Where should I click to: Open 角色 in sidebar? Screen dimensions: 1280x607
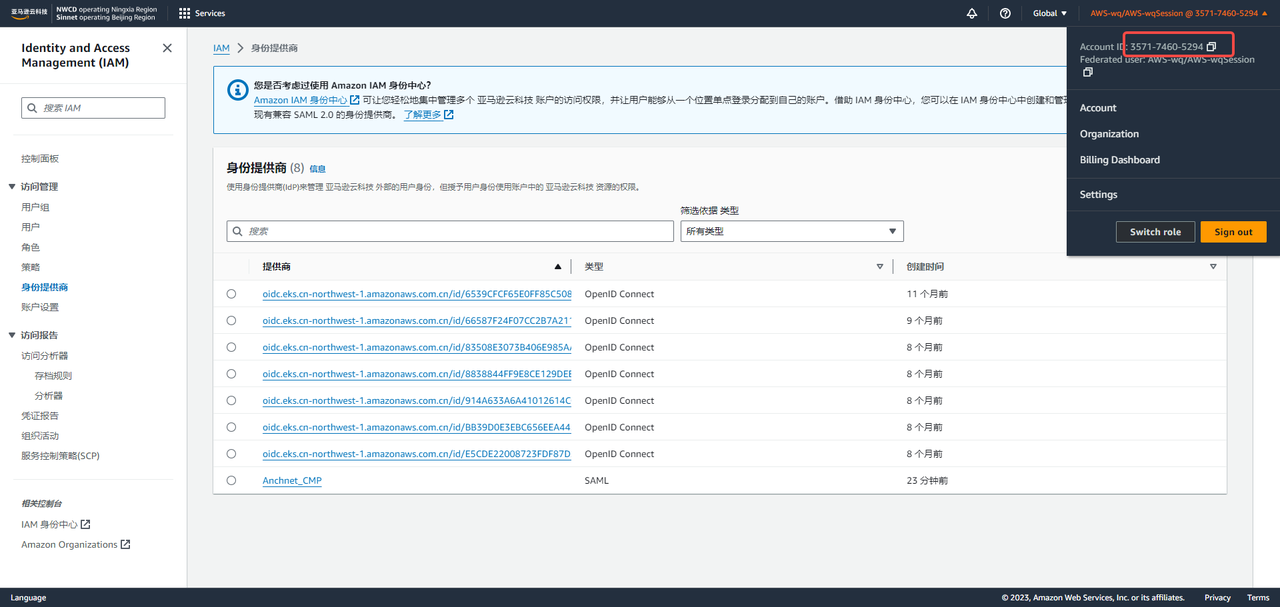point(31,247)
